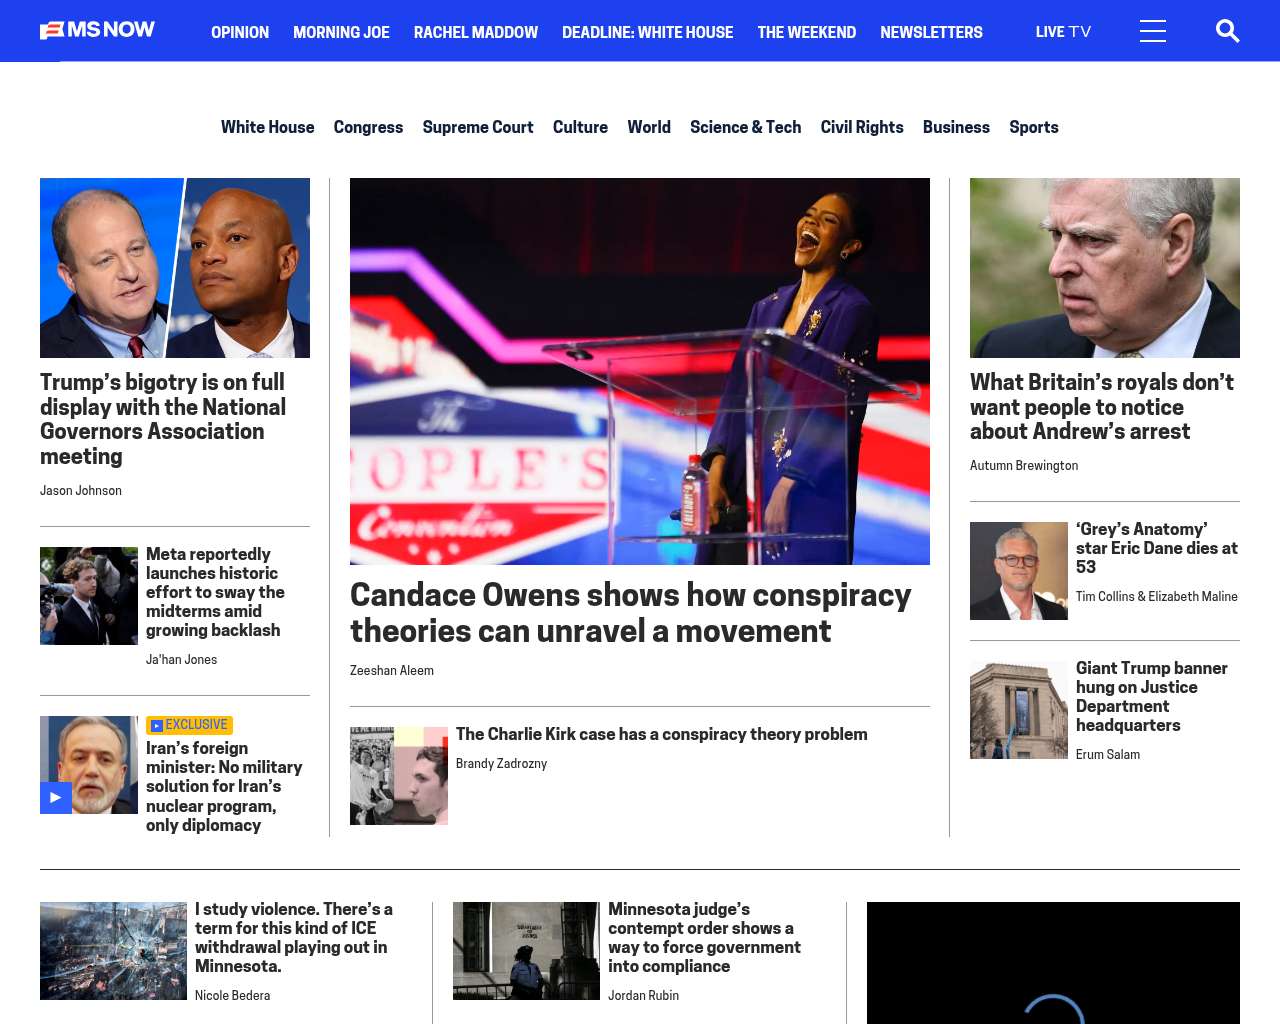1280x1024 pixels.
Task: Open Minnesota judge's contempt order article
Action: [x=704, y=937]
